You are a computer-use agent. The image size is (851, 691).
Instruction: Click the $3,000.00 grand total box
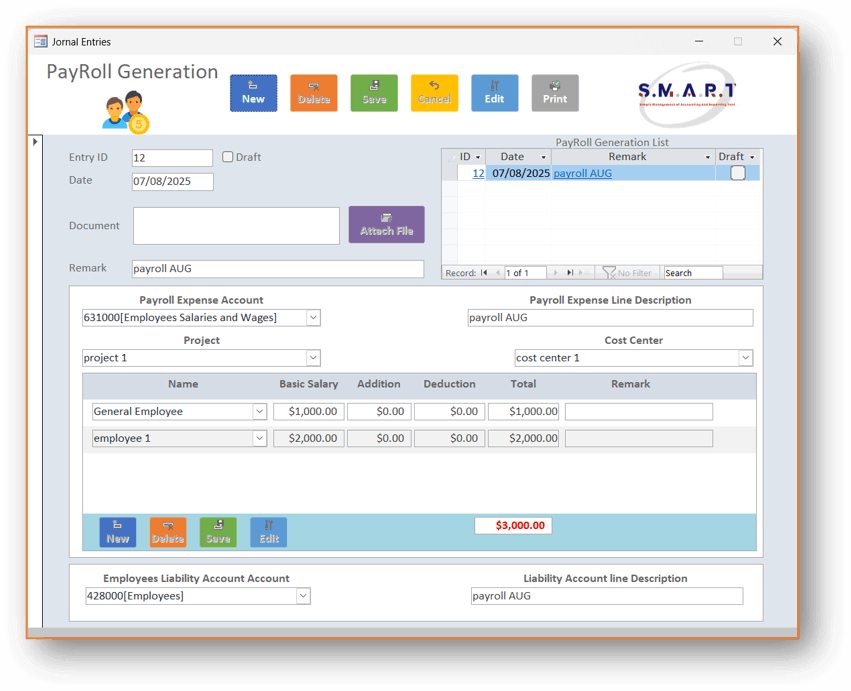tap(513, 525)
